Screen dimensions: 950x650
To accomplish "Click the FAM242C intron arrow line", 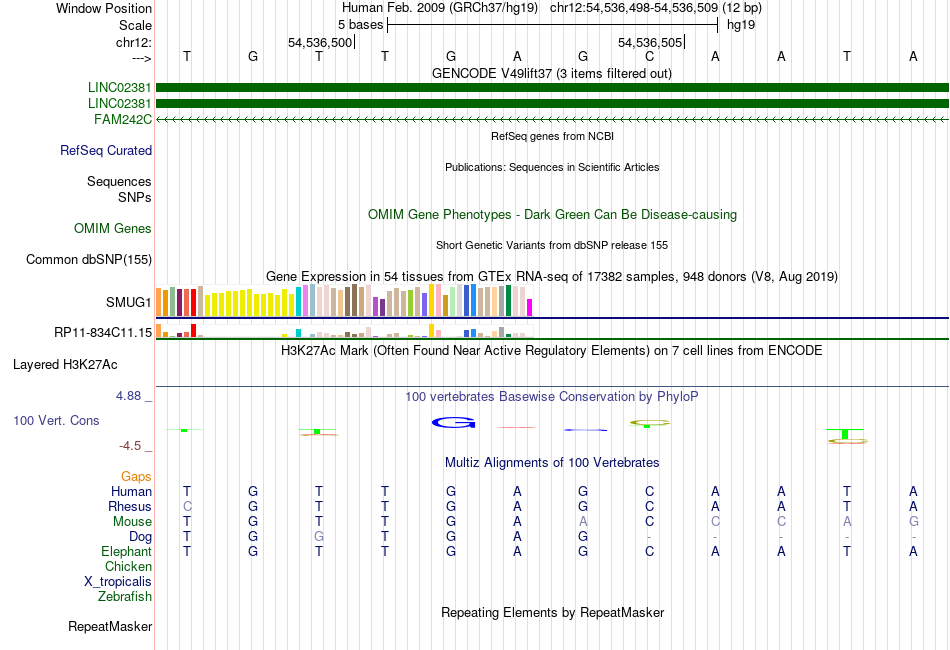I will click(x=553, y=119).
